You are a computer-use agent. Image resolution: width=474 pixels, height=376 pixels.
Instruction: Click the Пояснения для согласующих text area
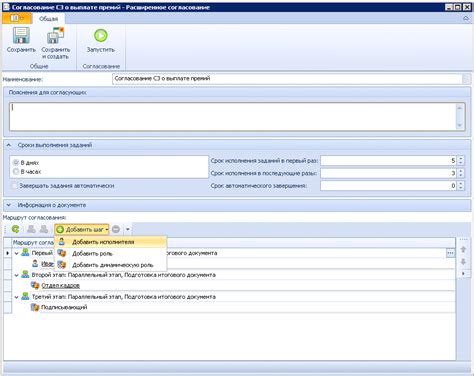[x=233, y=116]
